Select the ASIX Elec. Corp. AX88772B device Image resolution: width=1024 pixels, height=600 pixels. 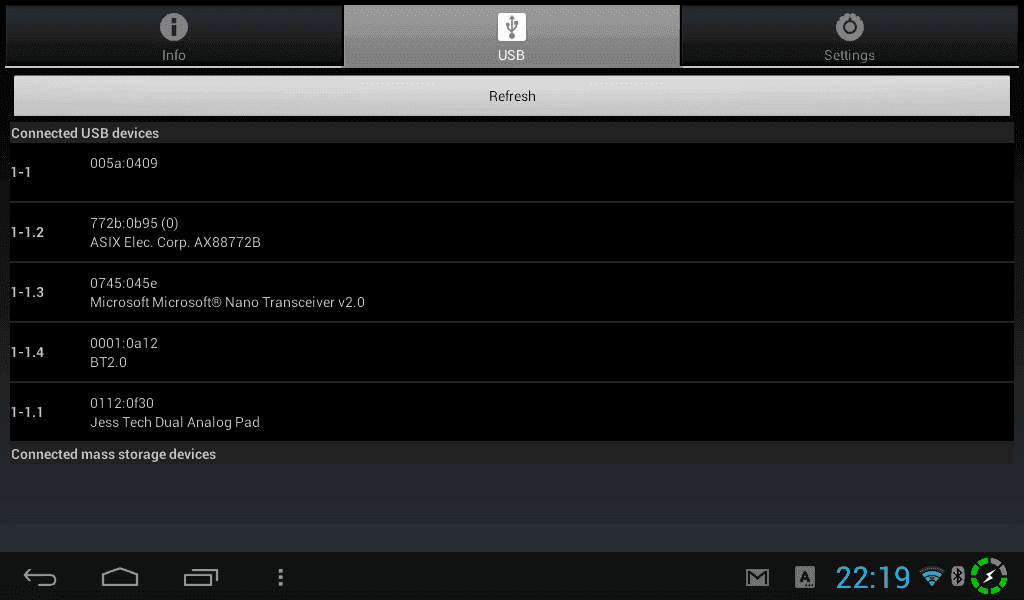tap(512, 232)
